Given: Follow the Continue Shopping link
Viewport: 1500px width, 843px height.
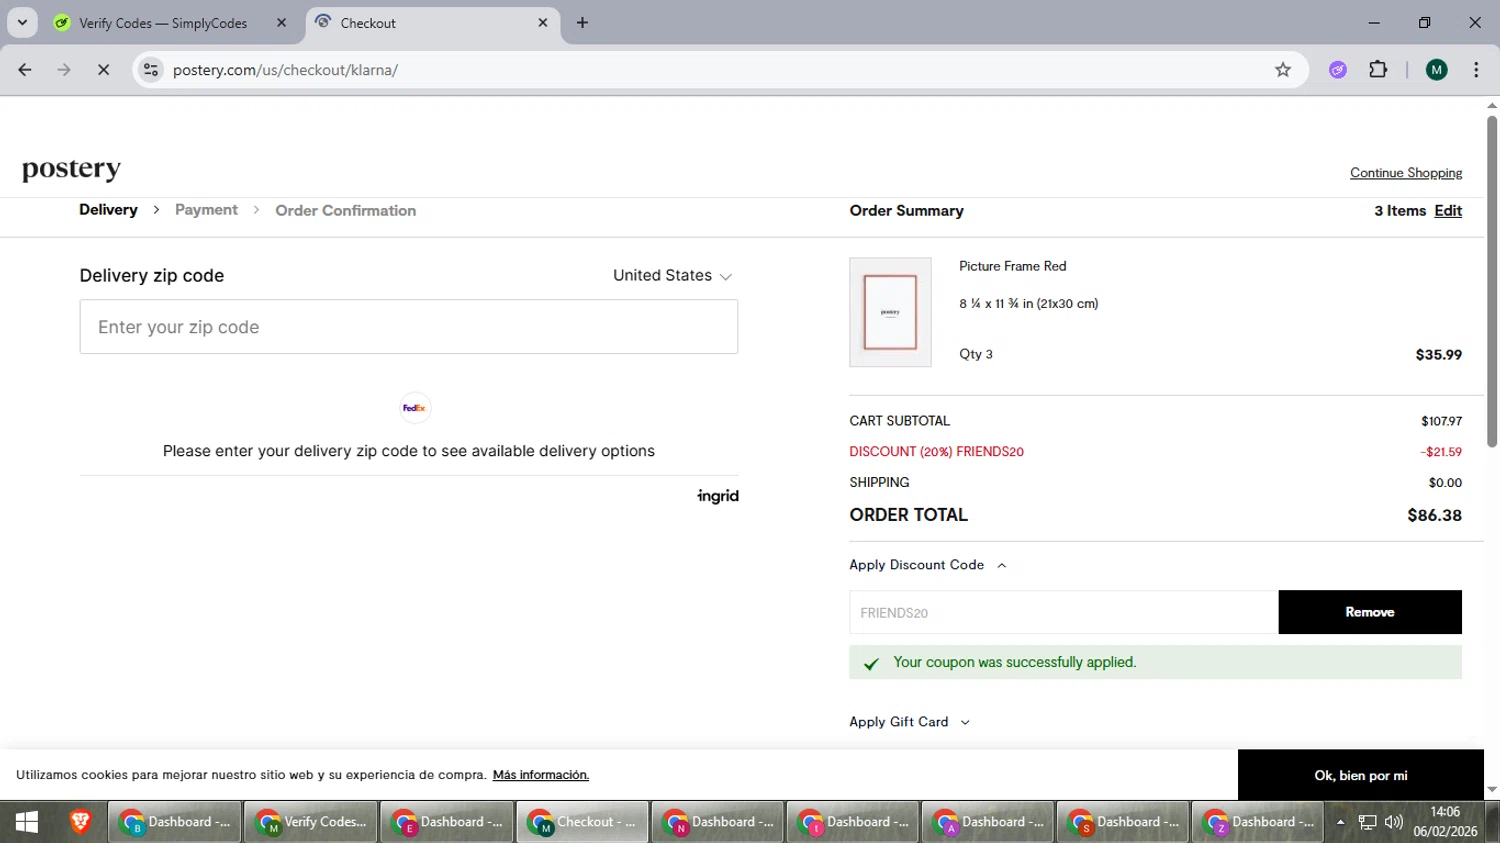Looking at the screenshot, I should [x=1406, y=173].
